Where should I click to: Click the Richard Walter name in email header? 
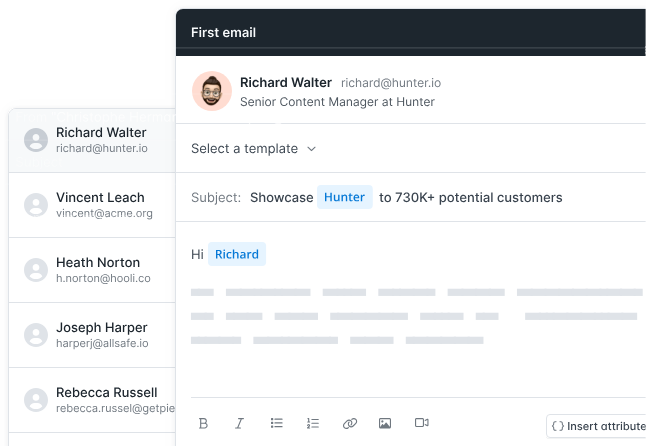point(286,82)
